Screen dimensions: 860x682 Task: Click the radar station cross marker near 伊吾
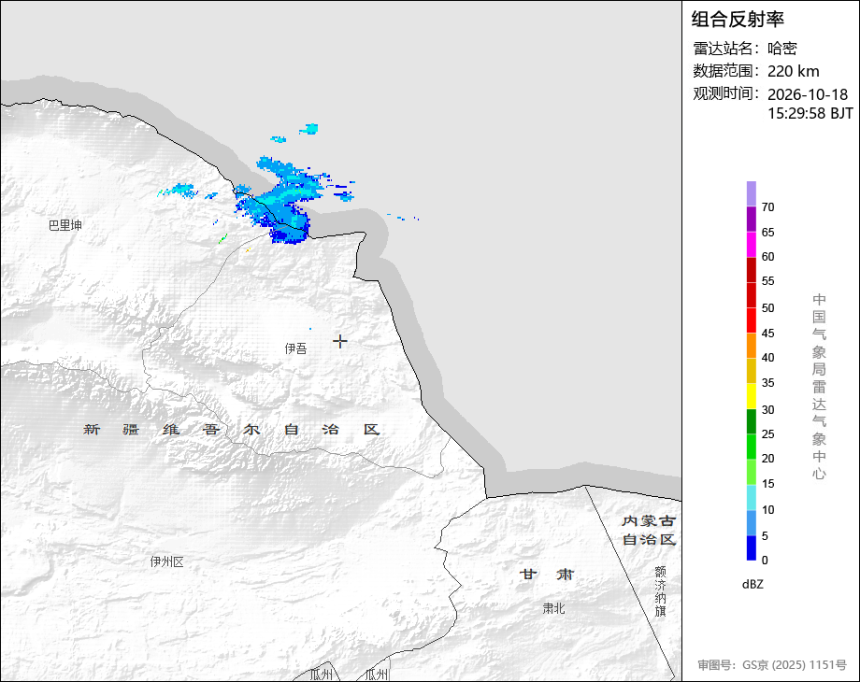tap(340, 341)
